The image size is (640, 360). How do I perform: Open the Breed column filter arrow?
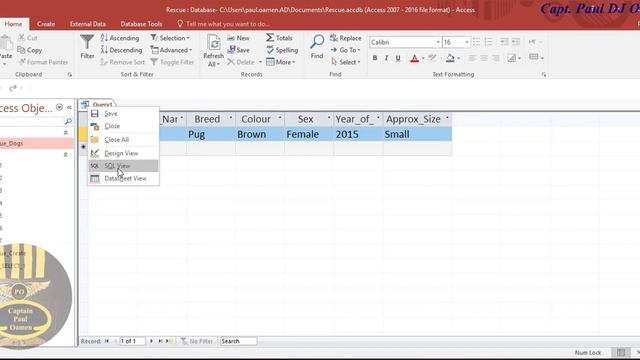click(x=231, y=118)
